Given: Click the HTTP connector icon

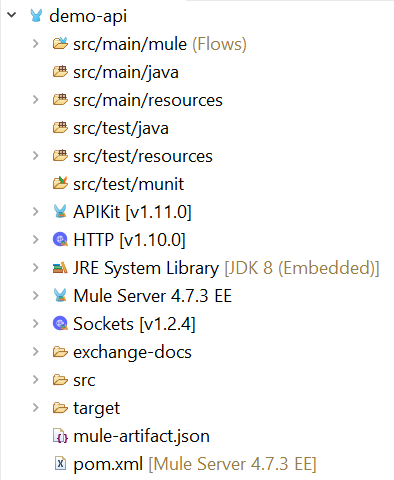Looking at the screenshot, I should pos(60,239).
